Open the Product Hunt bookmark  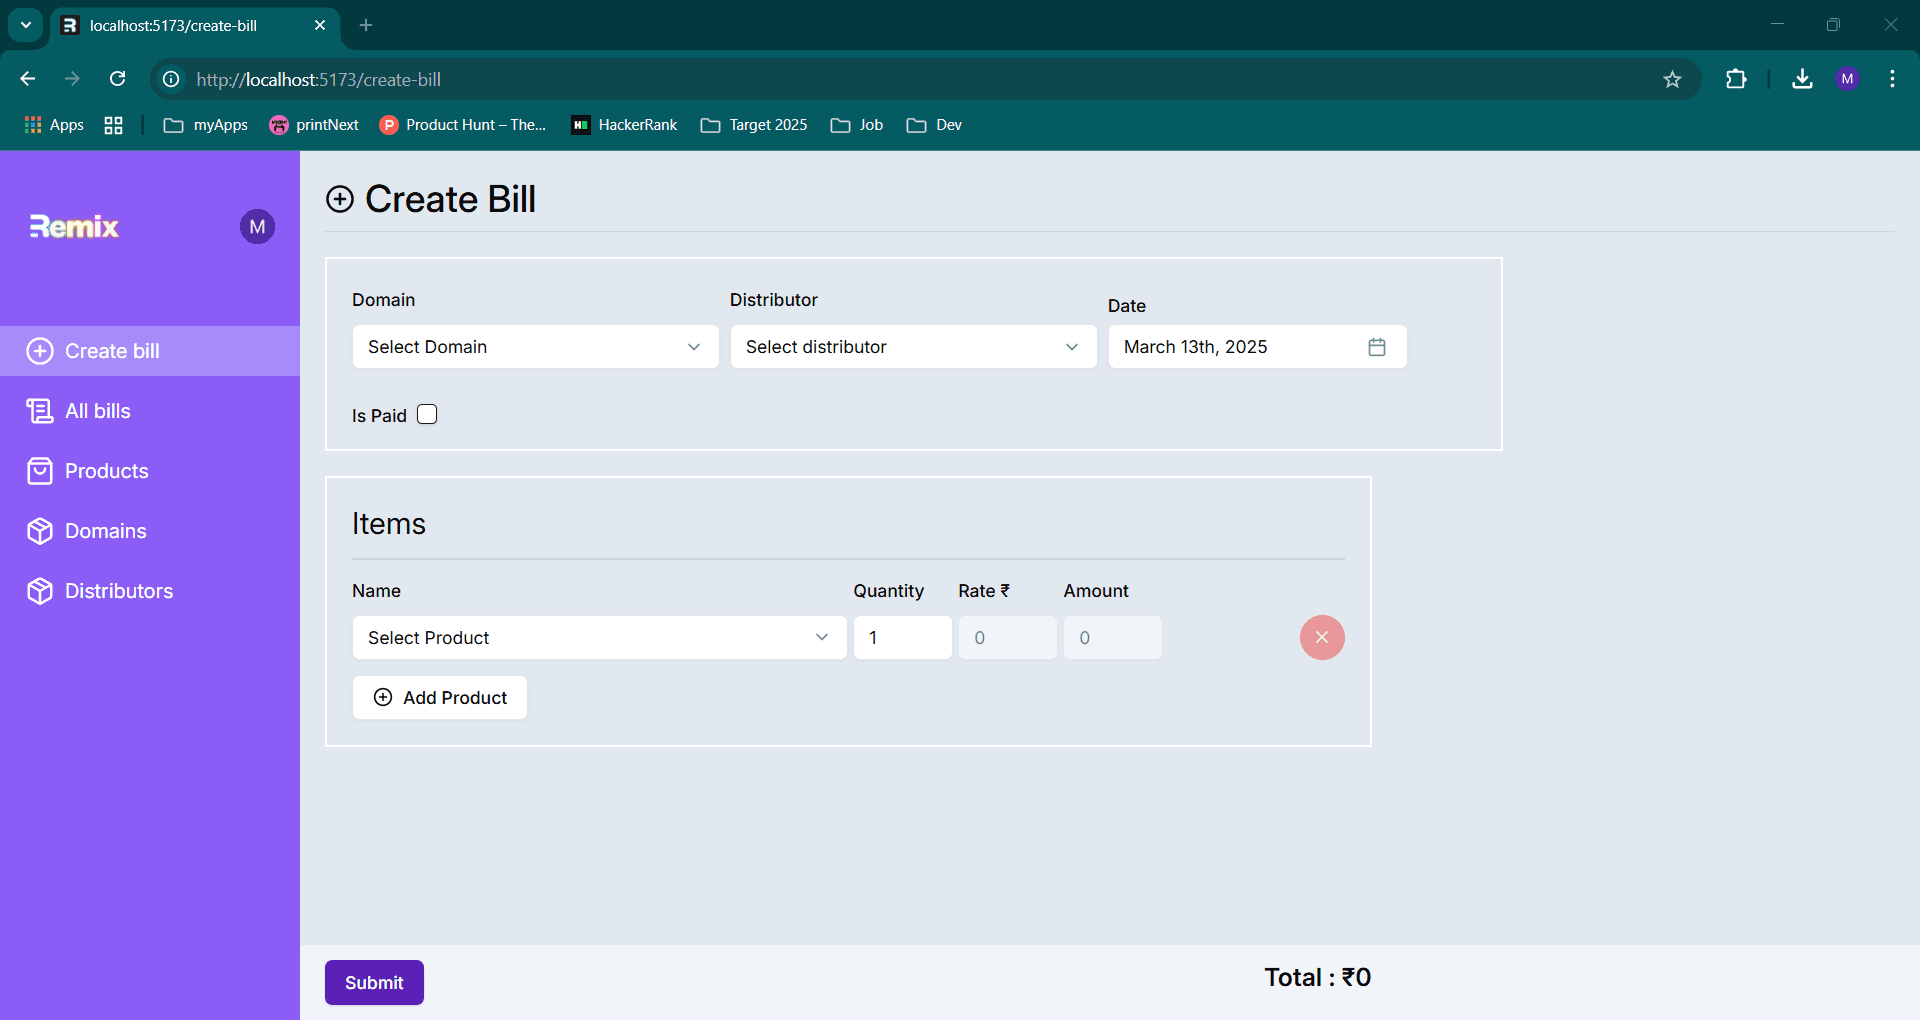pyautogui.click(x=463, y=125)
